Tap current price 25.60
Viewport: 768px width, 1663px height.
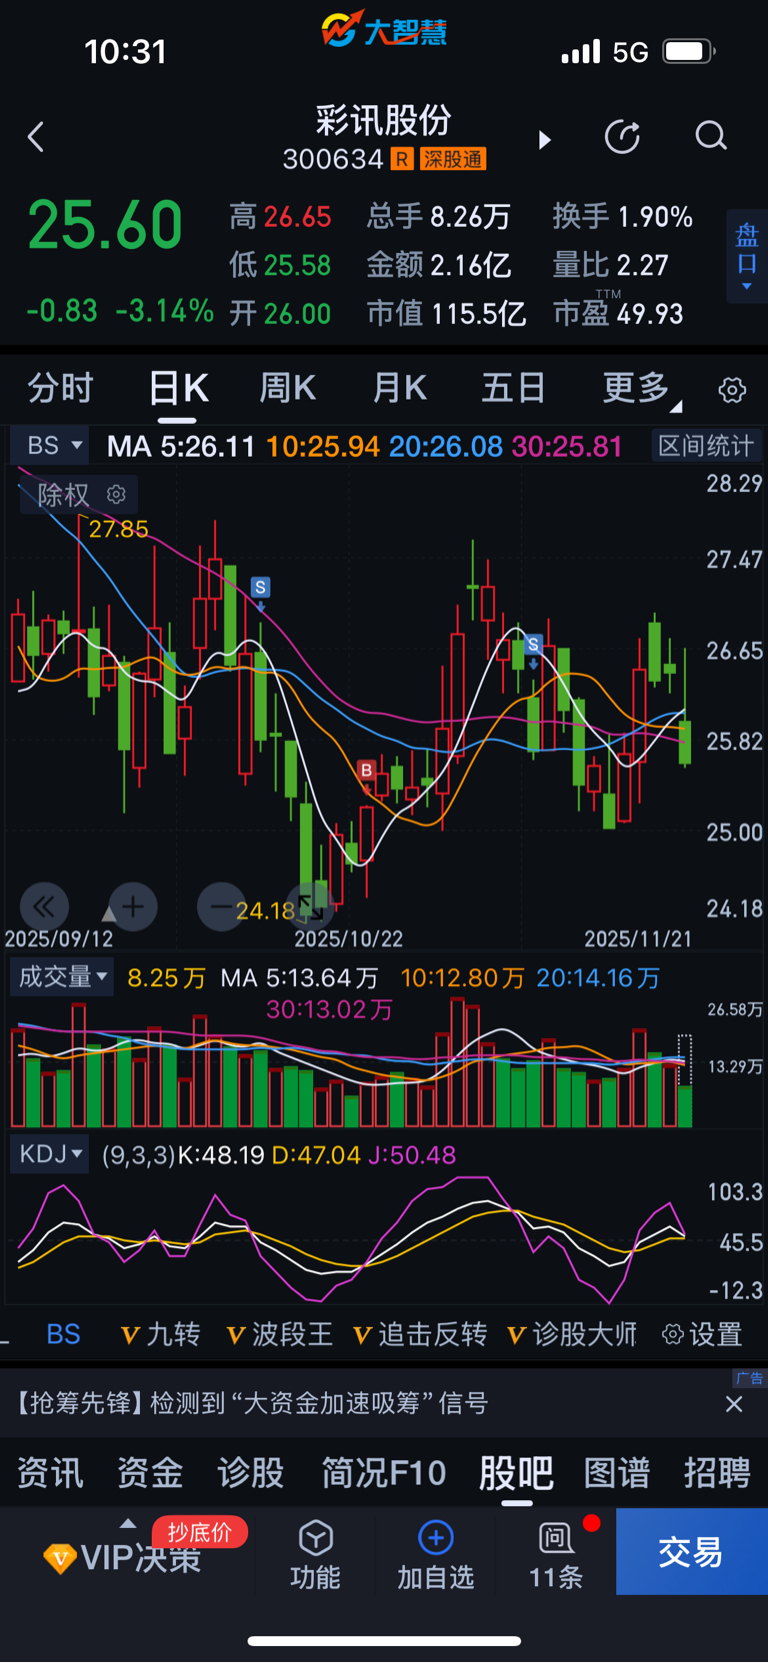pos(105,225)
